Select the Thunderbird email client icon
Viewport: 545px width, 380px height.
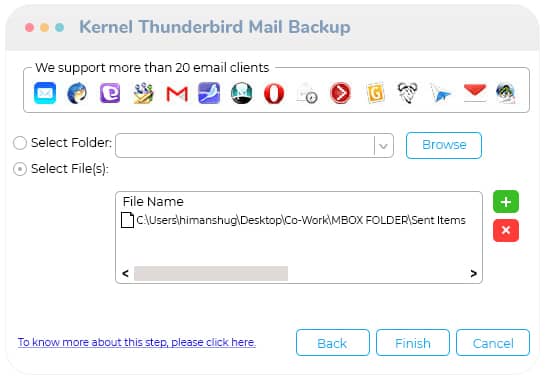77,93
